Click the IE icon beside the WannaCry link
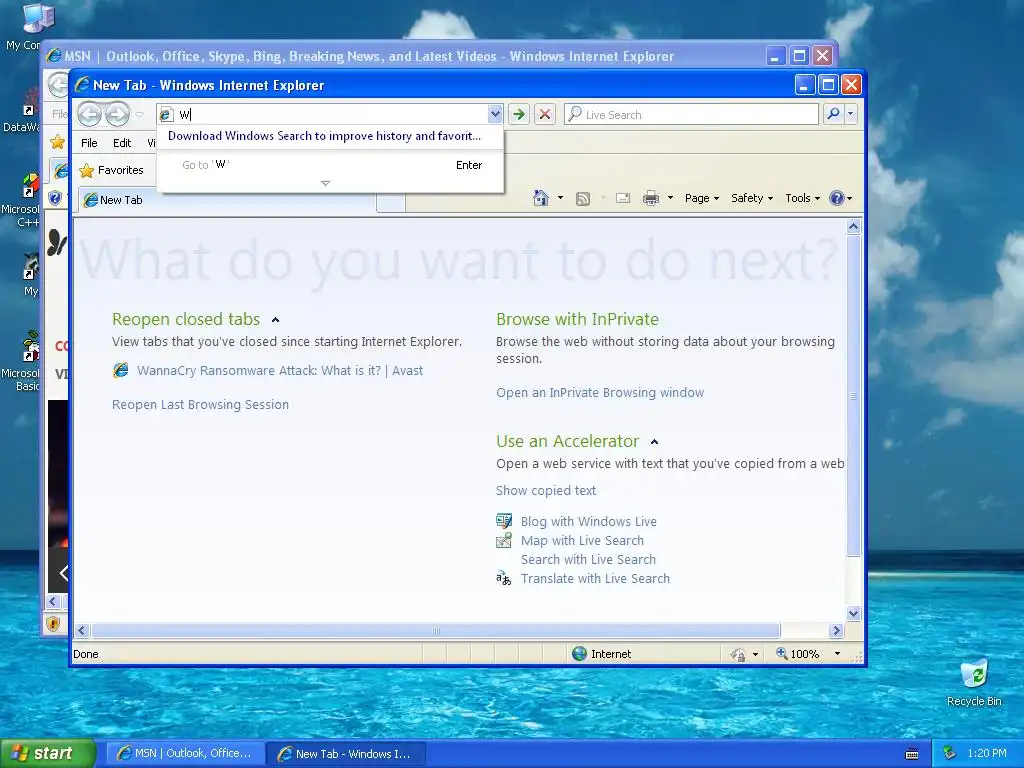This screenshot has height=768, width=1024. (121, 370)
